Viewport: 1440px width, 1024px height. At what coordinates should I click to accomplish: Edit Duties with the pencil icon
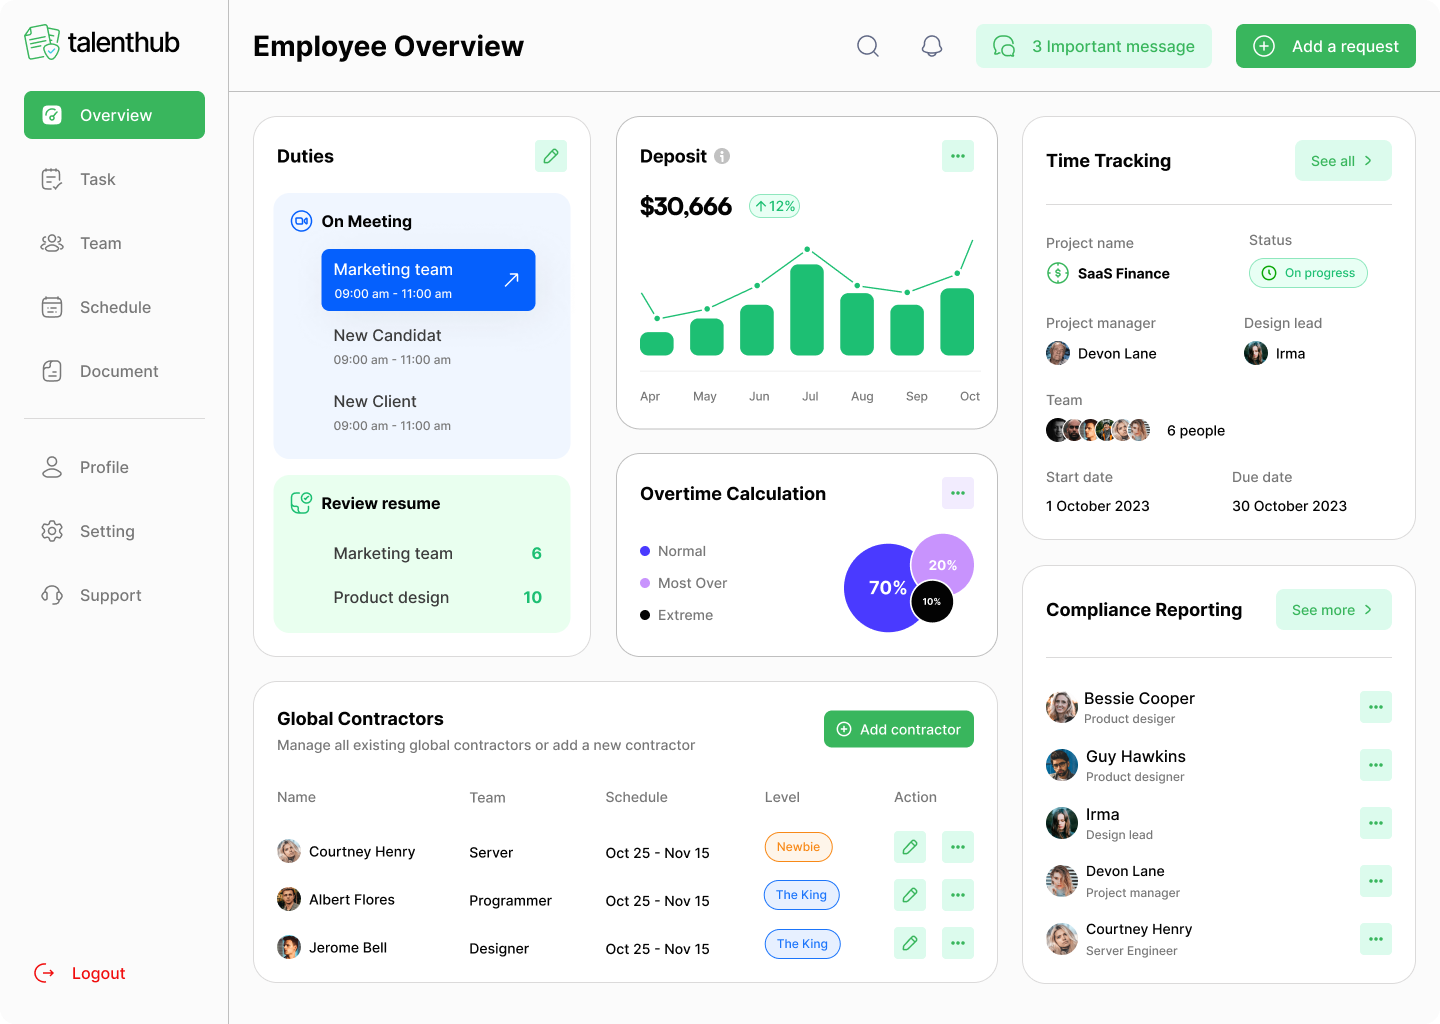tap(551, 156)
